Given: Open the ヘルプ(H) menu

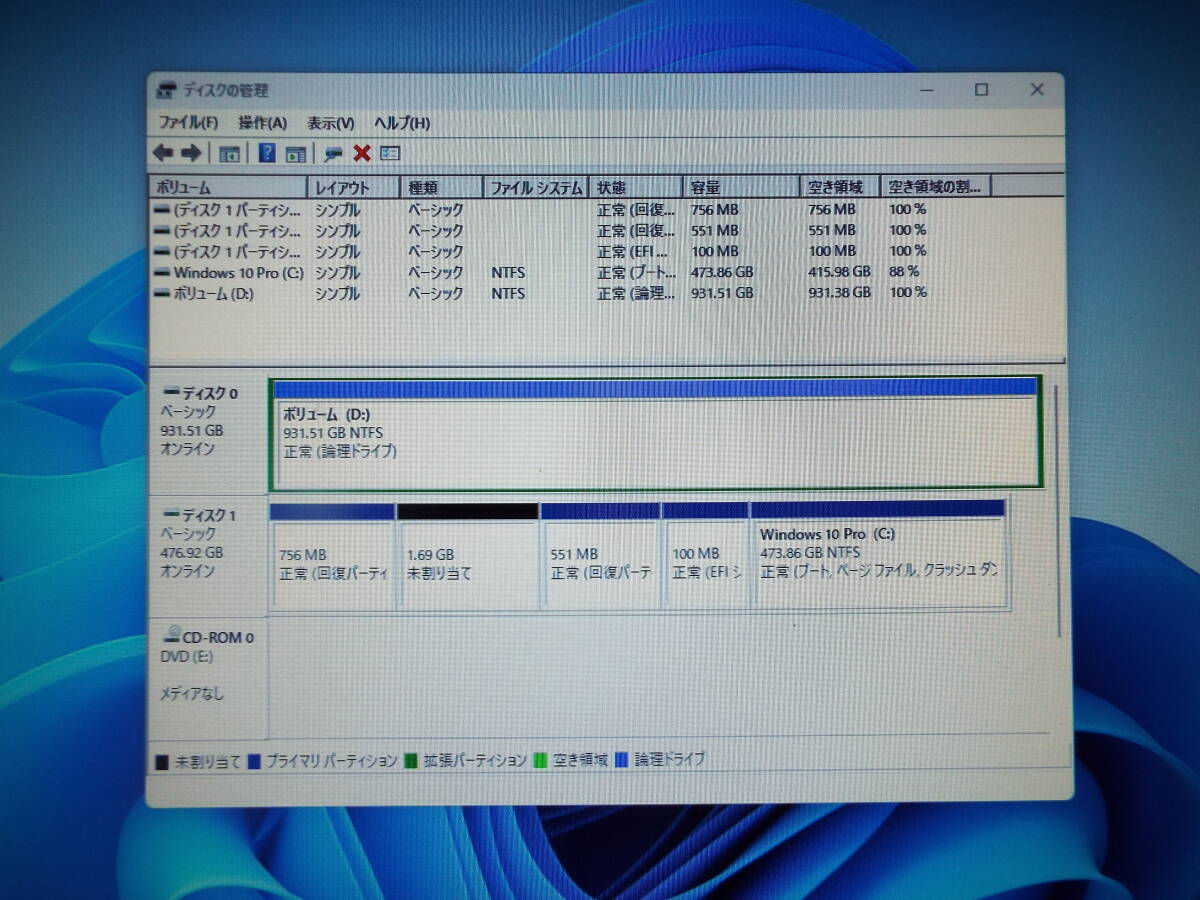Looking at the screenshot, I should [402, 123].
